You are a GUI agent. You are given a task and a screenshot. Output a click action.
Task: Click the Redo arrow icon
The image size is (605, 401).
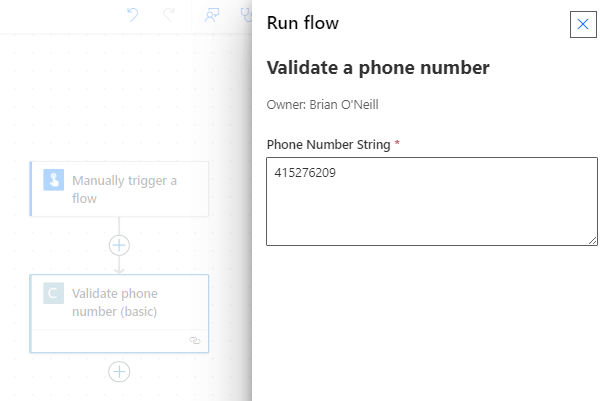(169, 15)
